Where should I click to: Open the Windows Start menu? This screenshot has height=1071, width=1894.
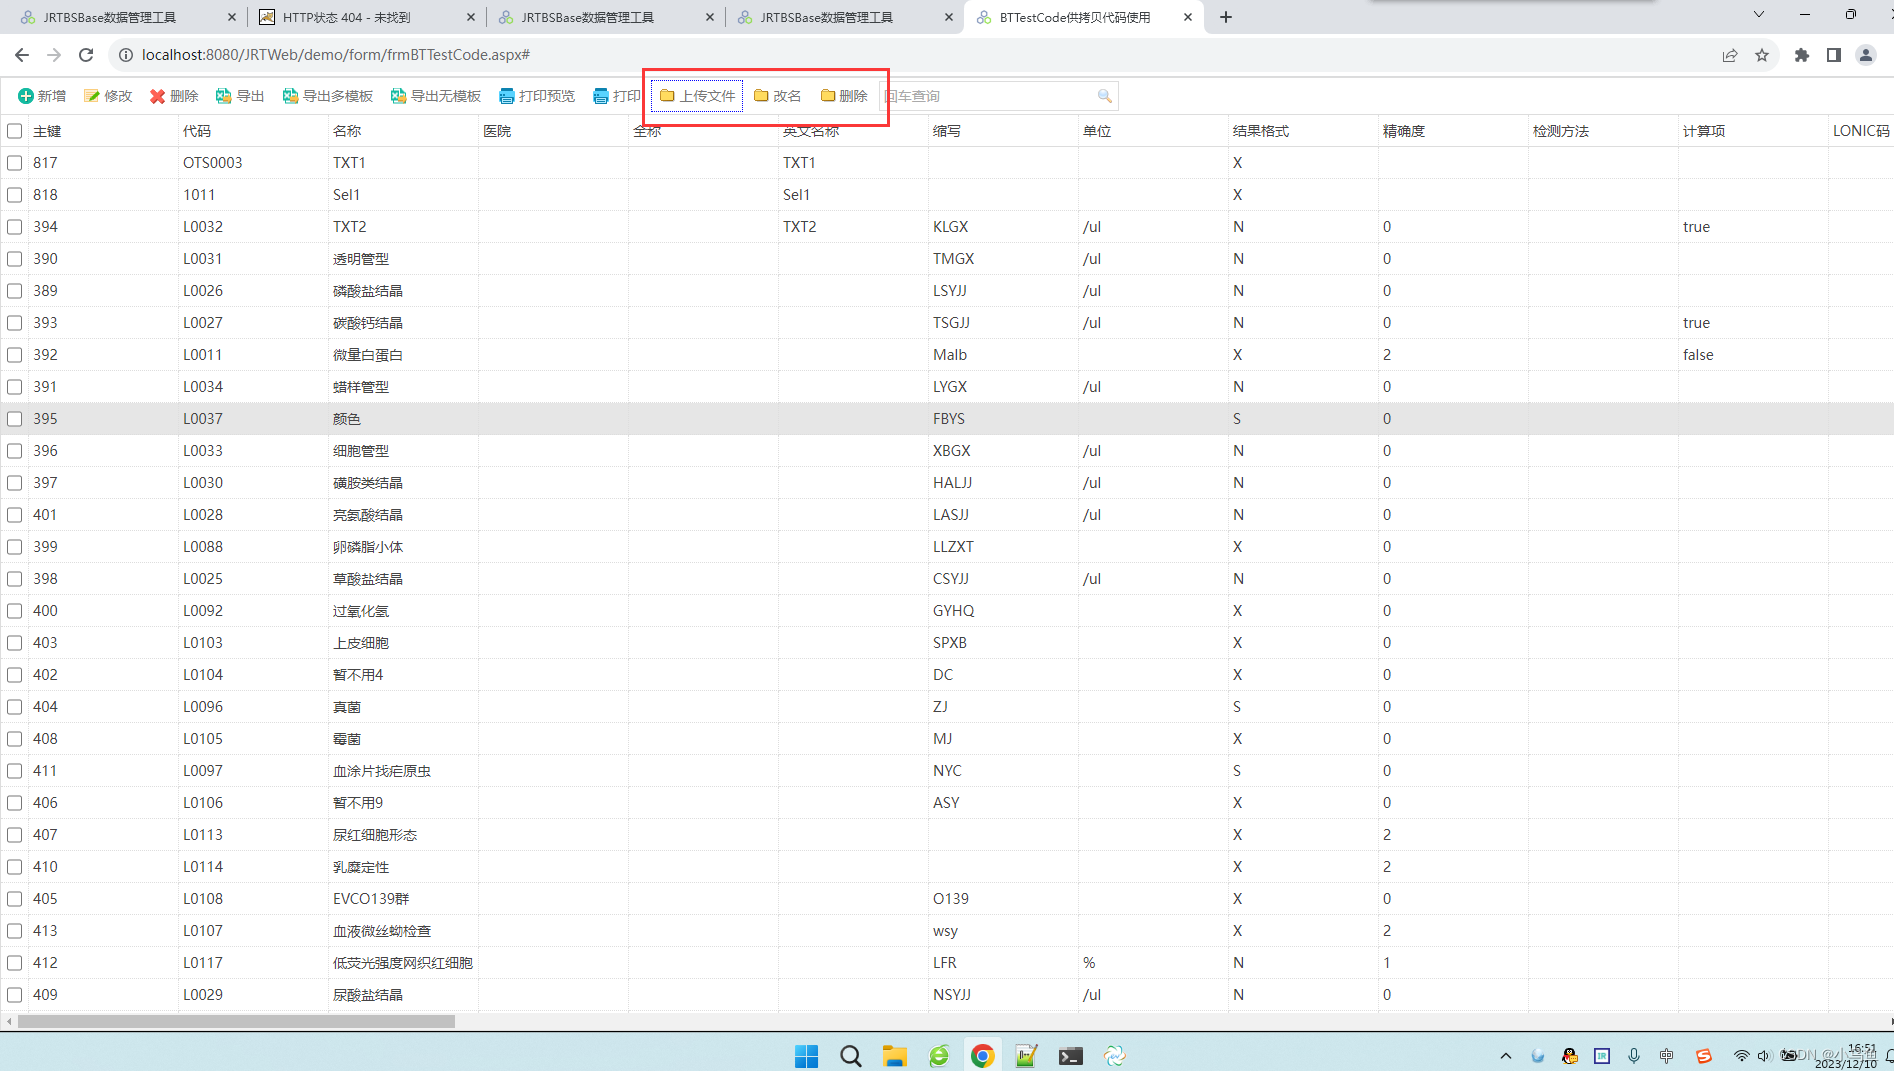806,1056
